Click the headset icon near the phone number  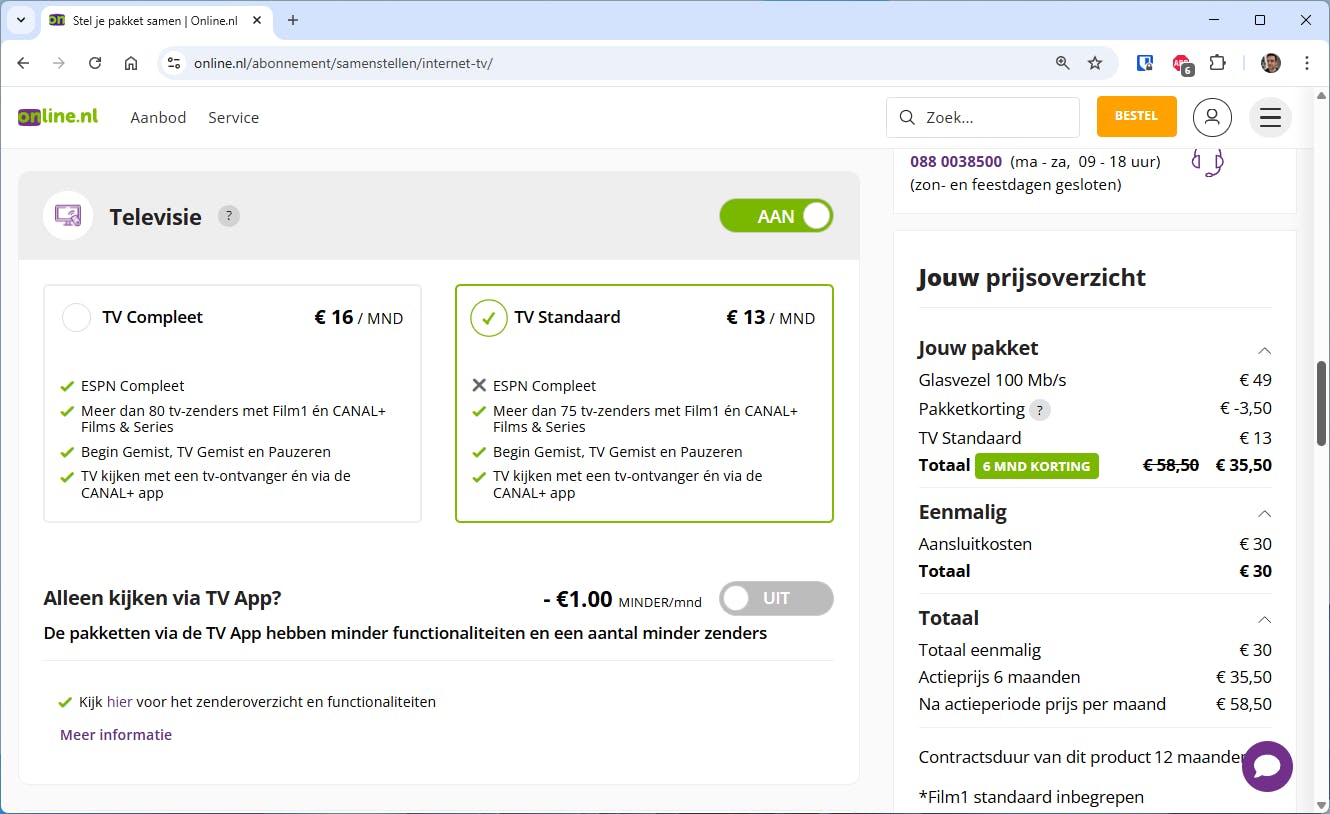tap(1208, 162)
